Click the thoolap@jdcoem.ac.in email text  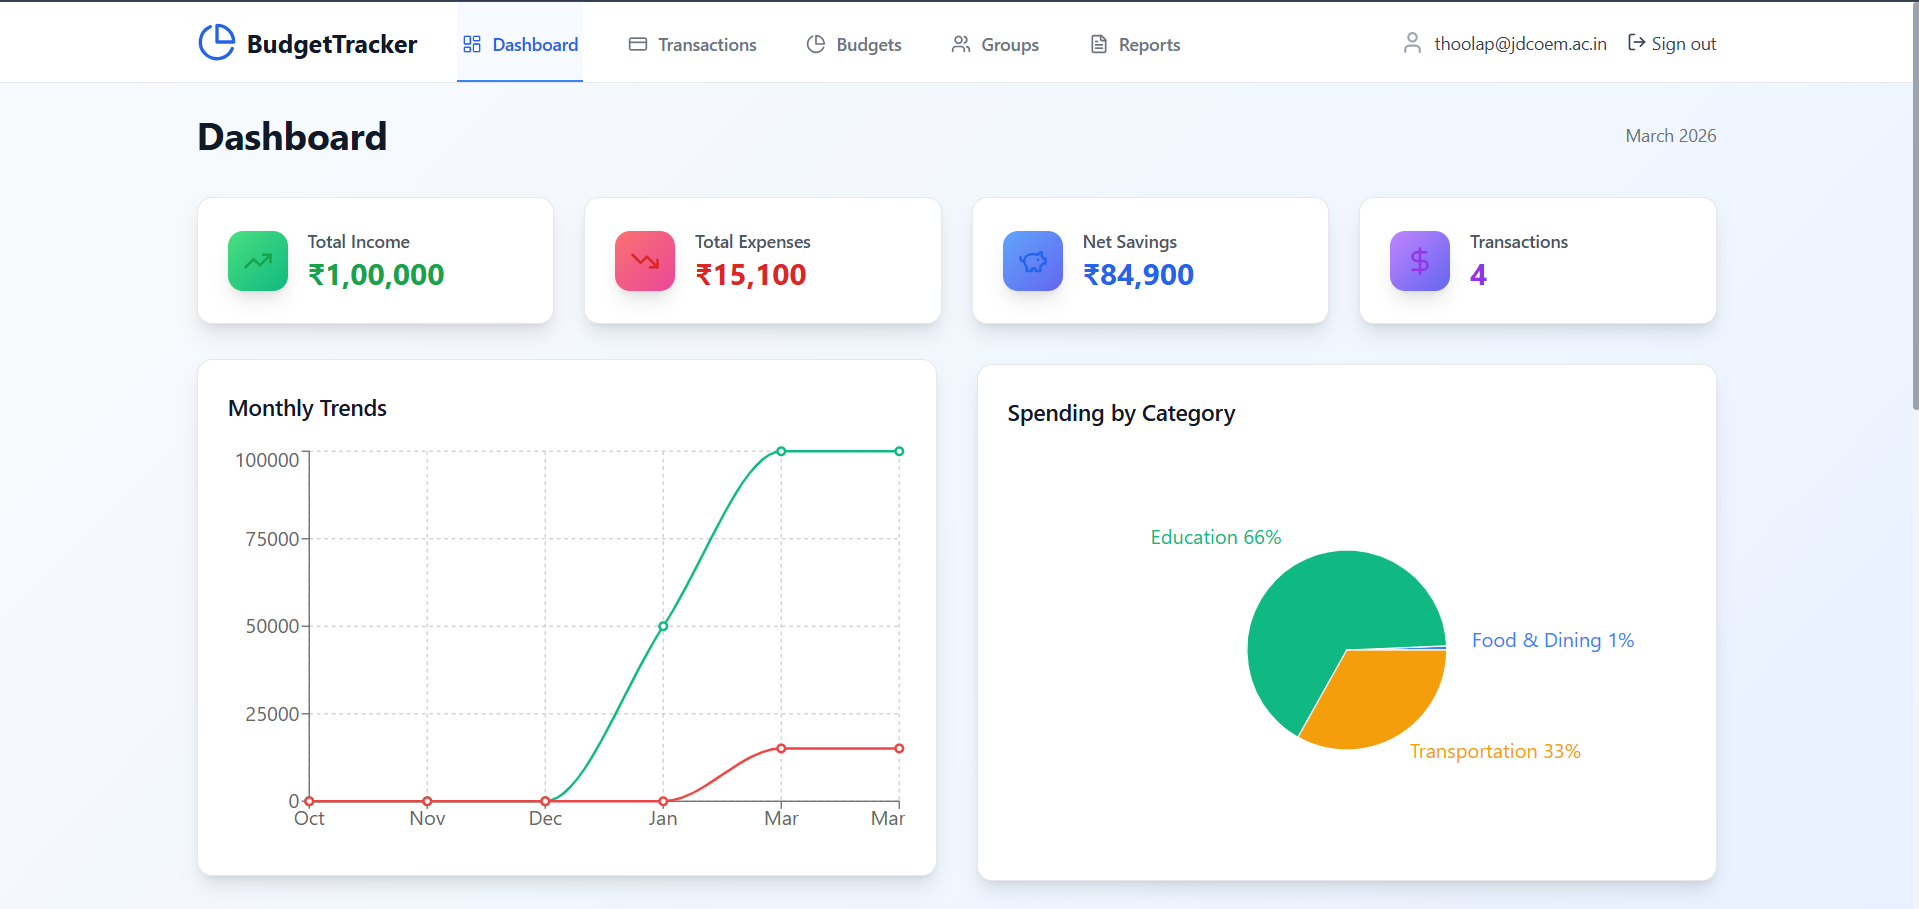[x=1521, y=43]
